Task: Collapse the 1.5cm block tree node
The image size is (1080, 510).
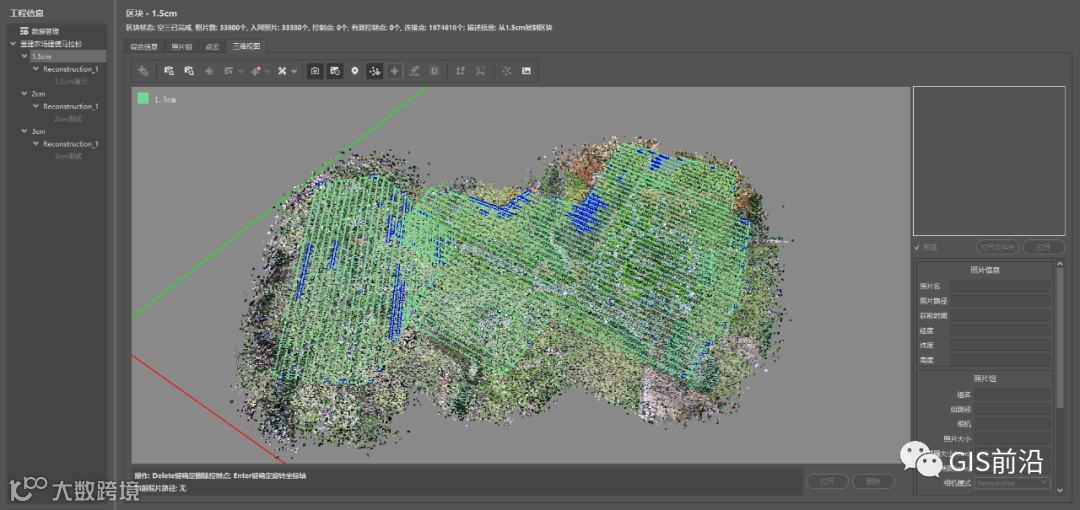Action: tap(24, 57)
